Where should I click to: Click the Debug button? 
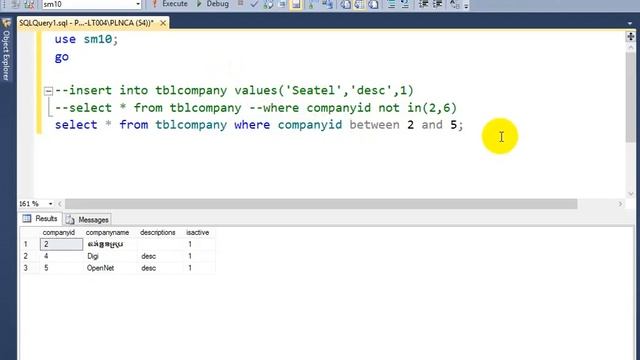click(x=212, y=4)
